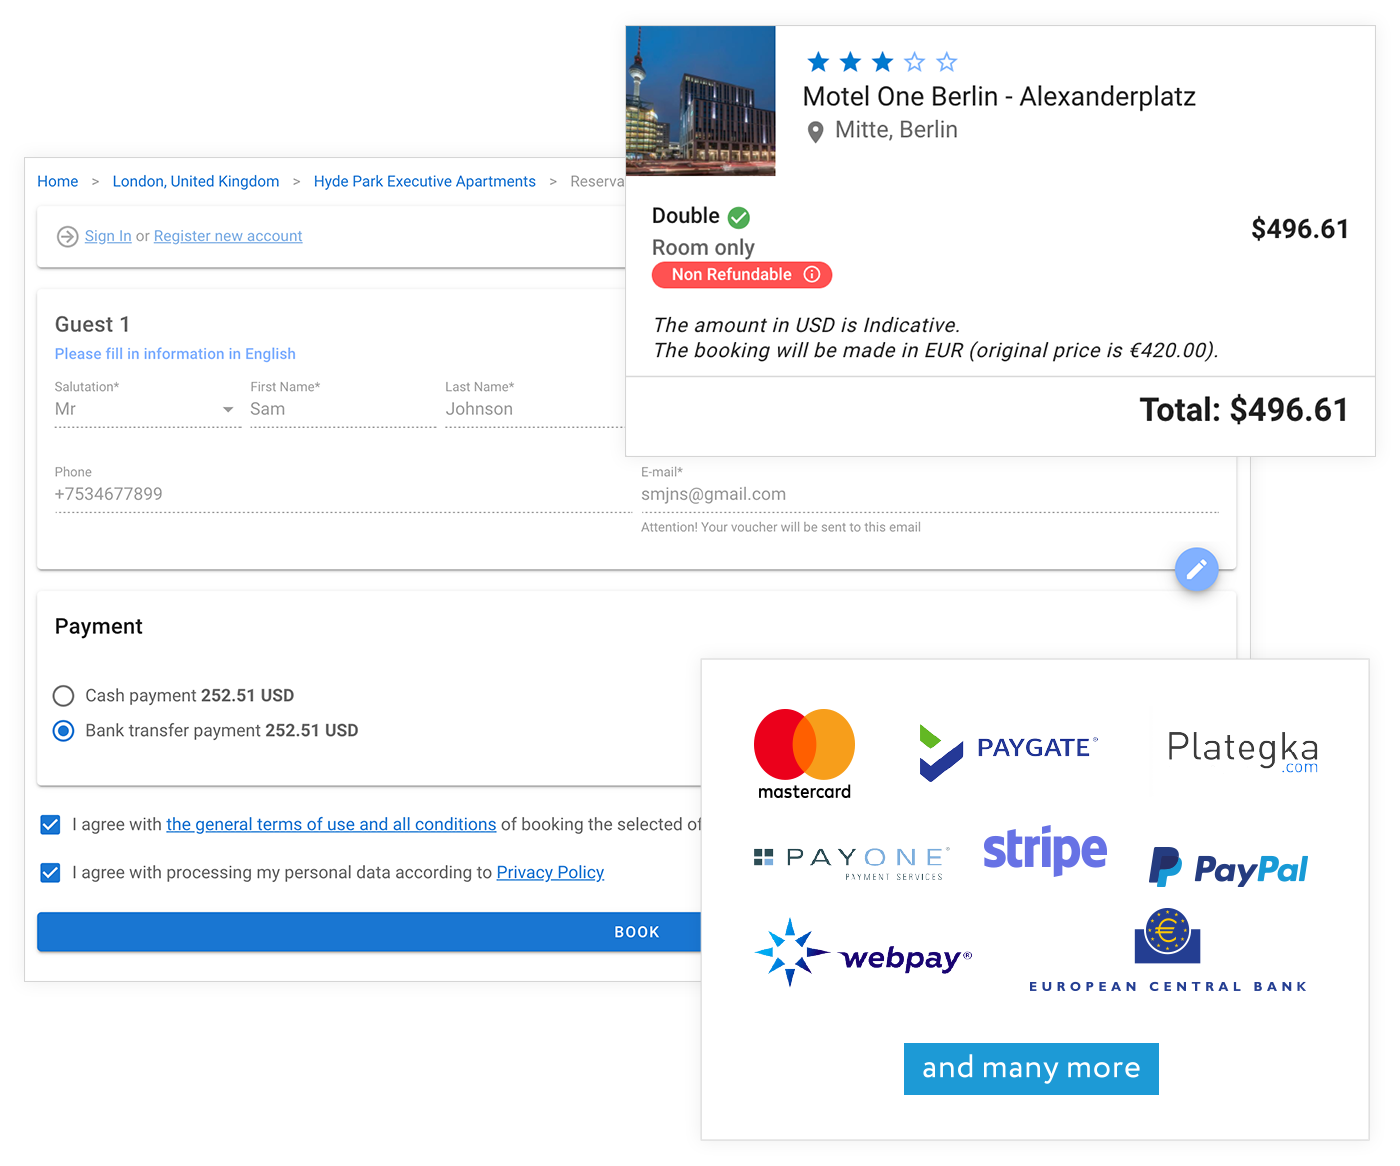Click the blue pencil edit icon
Screen dimensions: 1400x1166
[x=1196, y=570]
